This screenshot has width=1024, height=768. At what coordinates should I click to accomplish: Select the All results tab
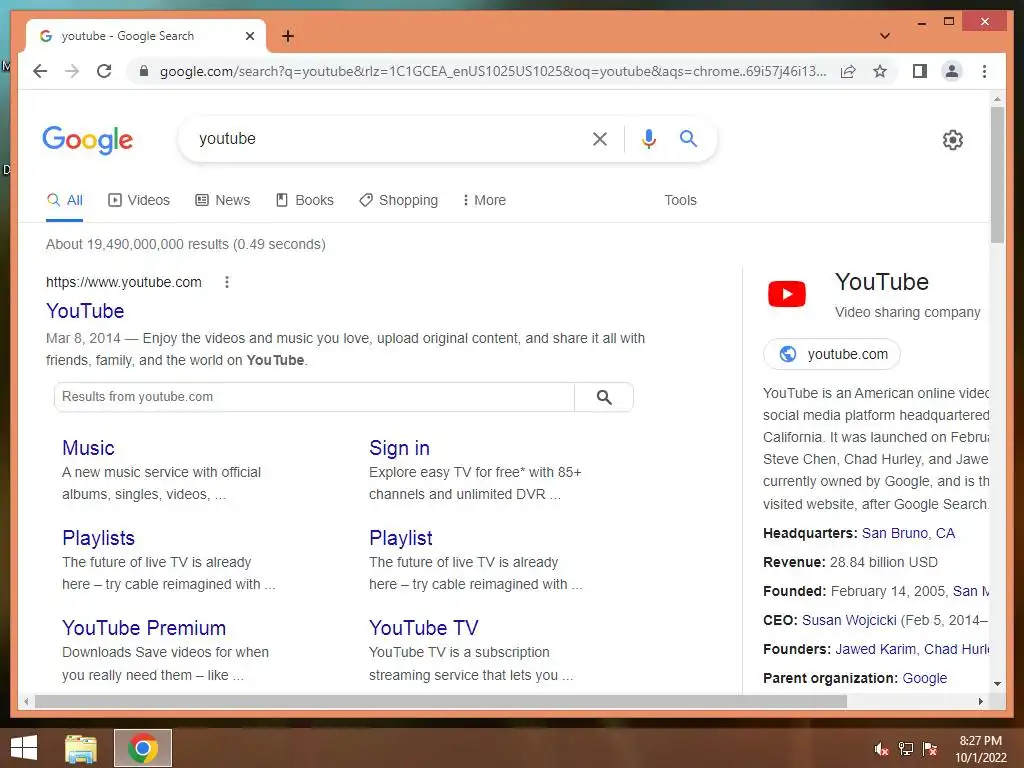coord(65,200)
